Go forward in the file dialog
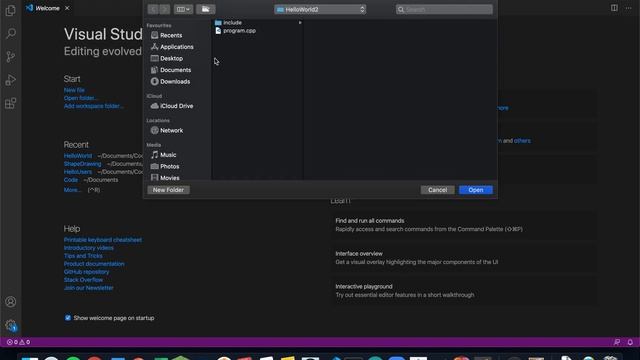Image resolution: width=640 pixels, height=360 pixels. (x=164, y=9)
